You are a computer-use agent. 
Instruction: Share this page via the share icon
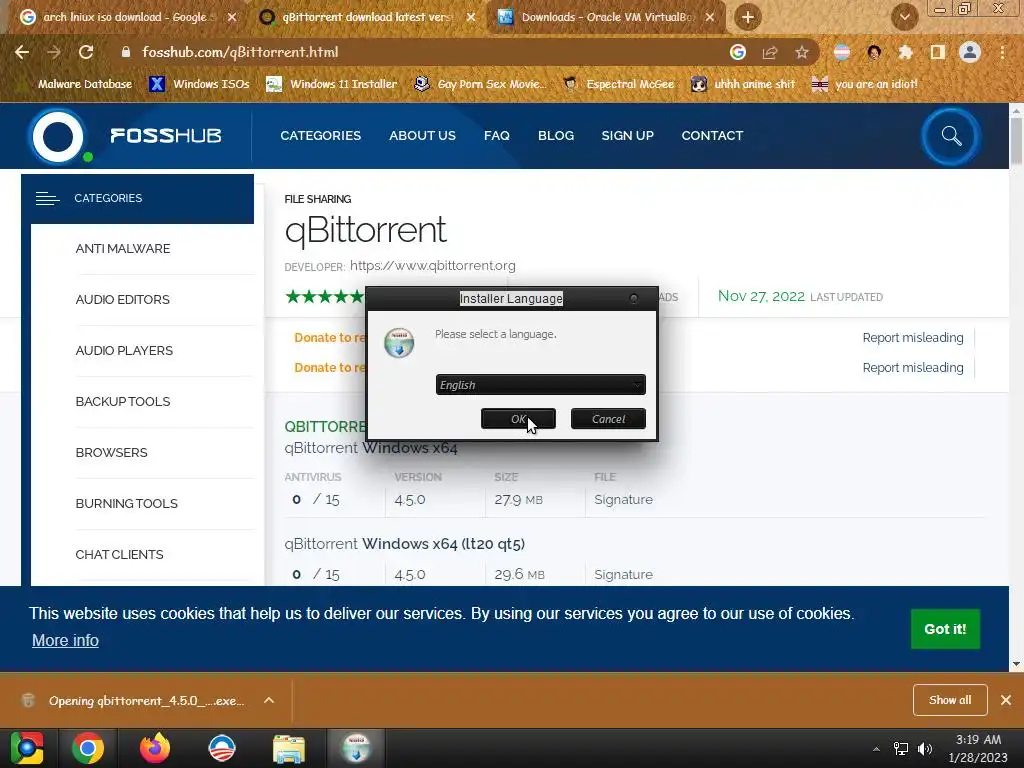pyautogui.click(x=770, y=52)
